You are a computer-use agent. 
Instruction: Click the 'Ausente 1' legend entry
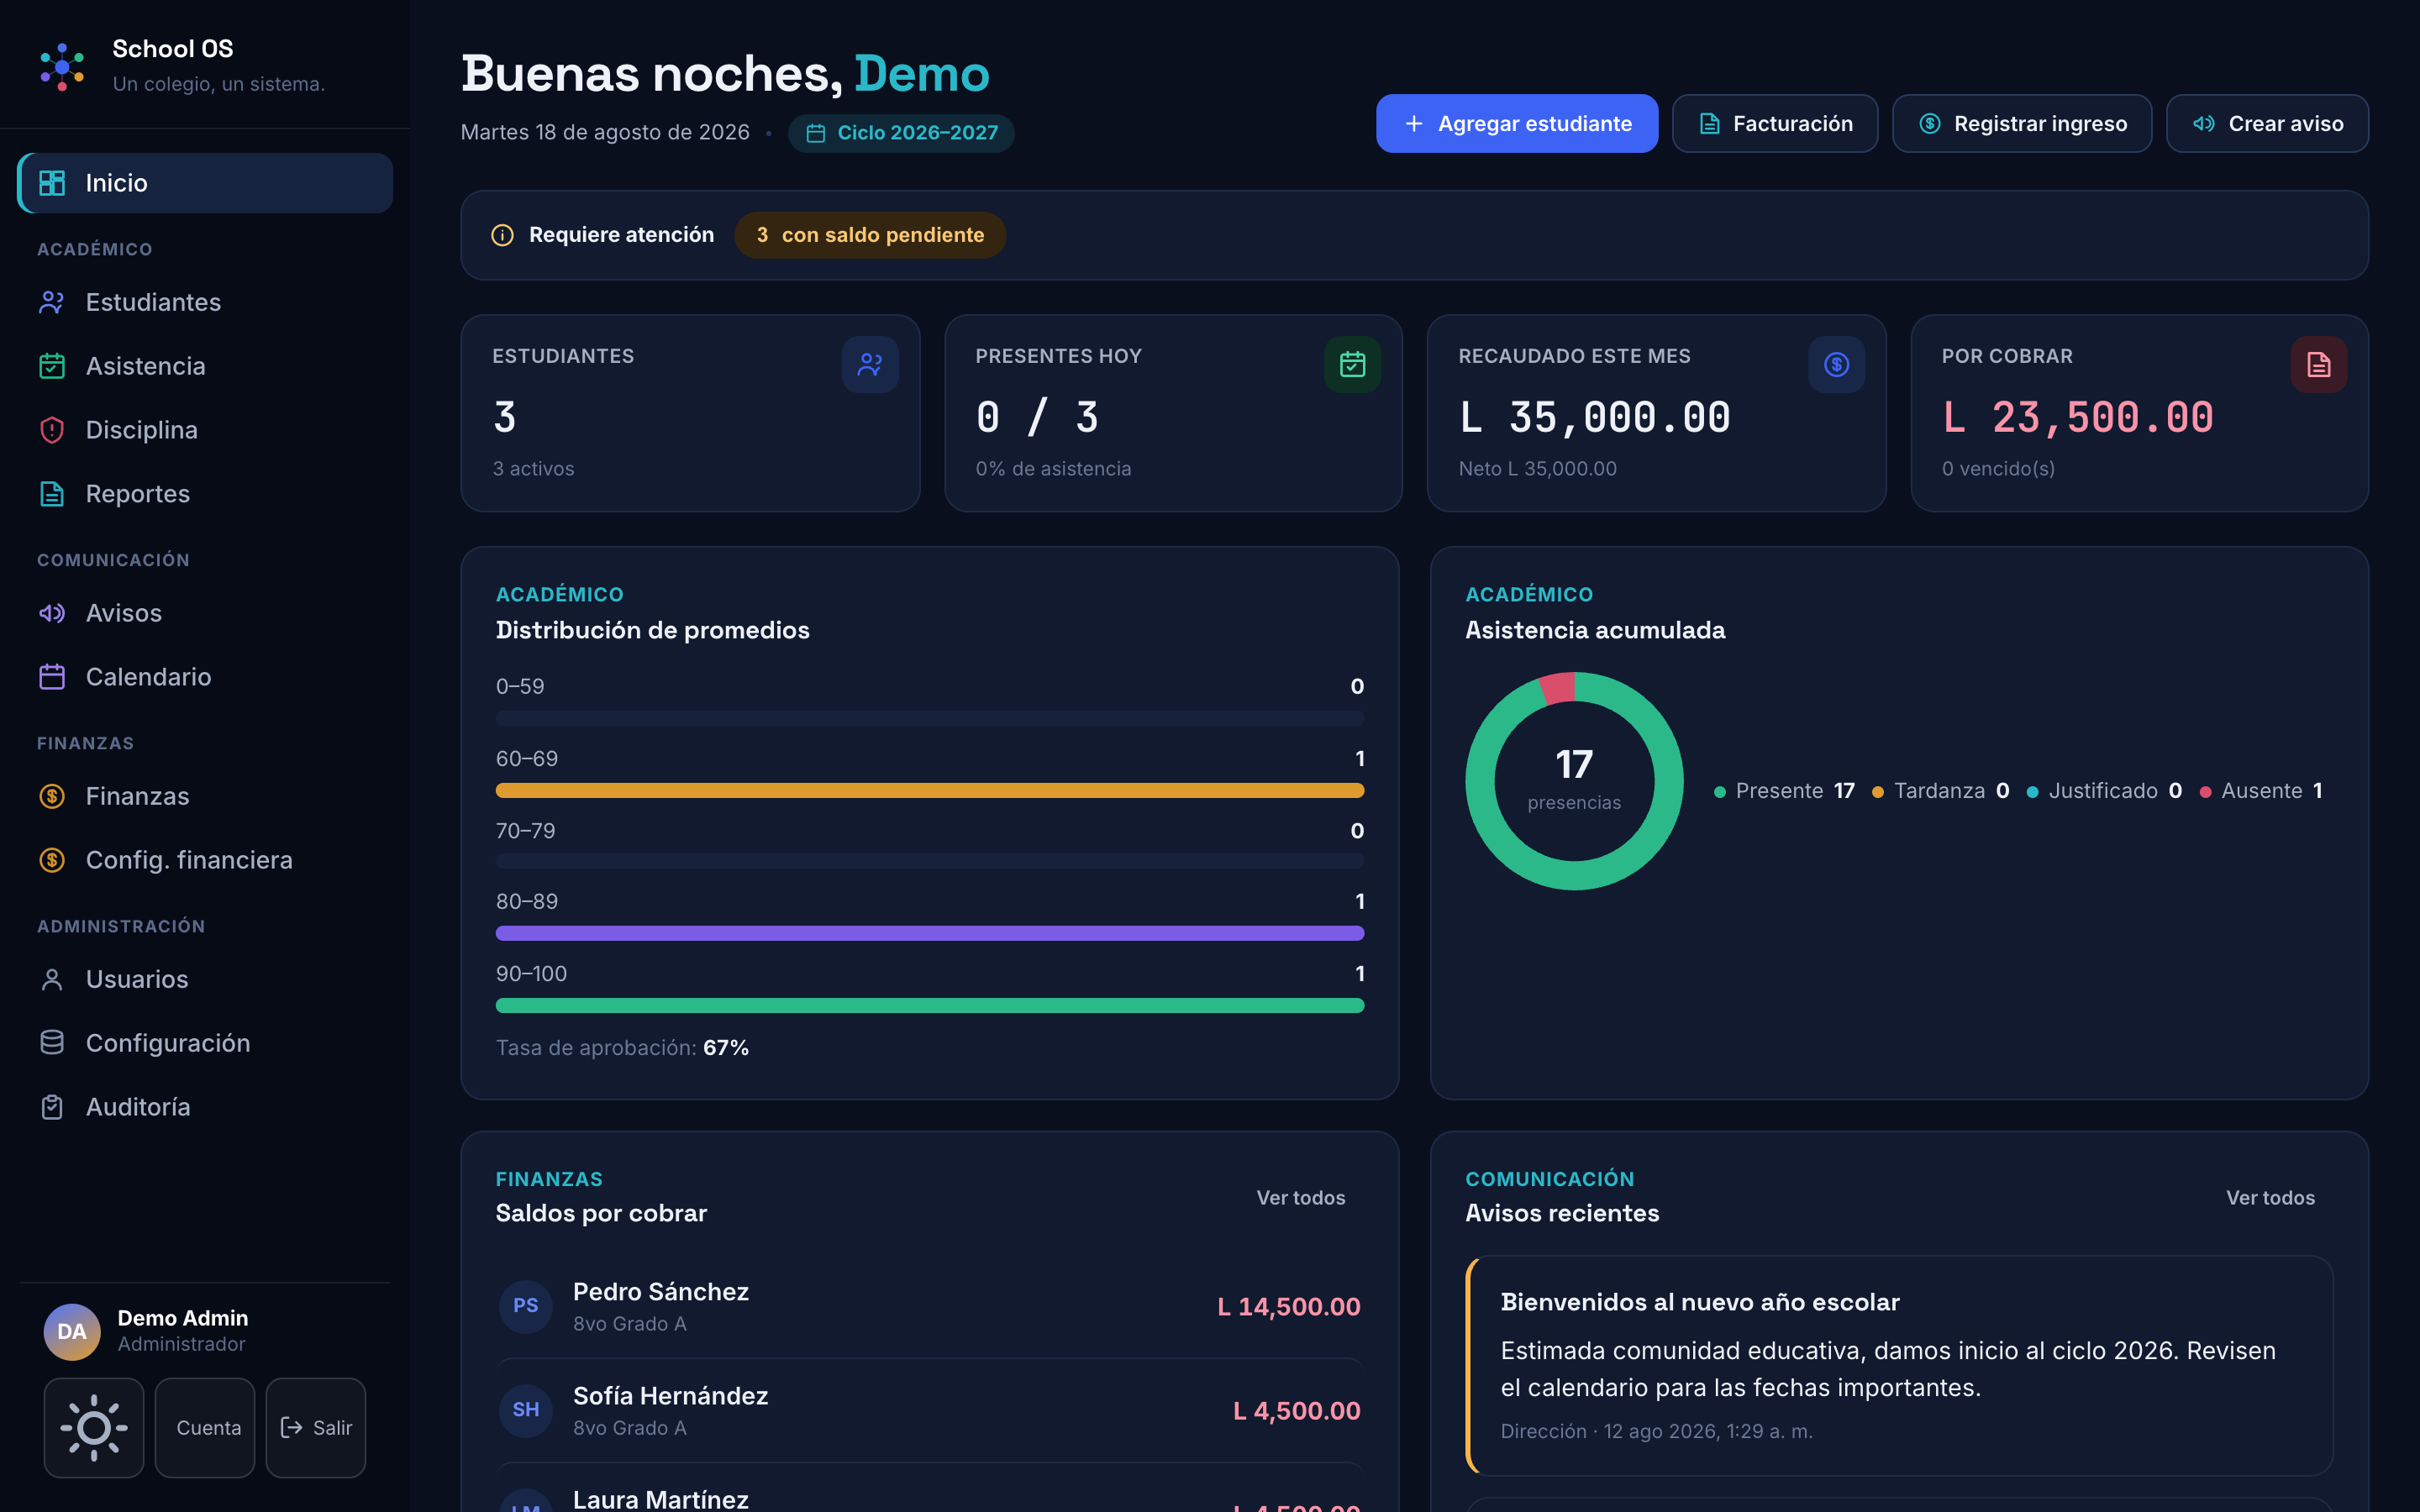[x=2261, y=791]
